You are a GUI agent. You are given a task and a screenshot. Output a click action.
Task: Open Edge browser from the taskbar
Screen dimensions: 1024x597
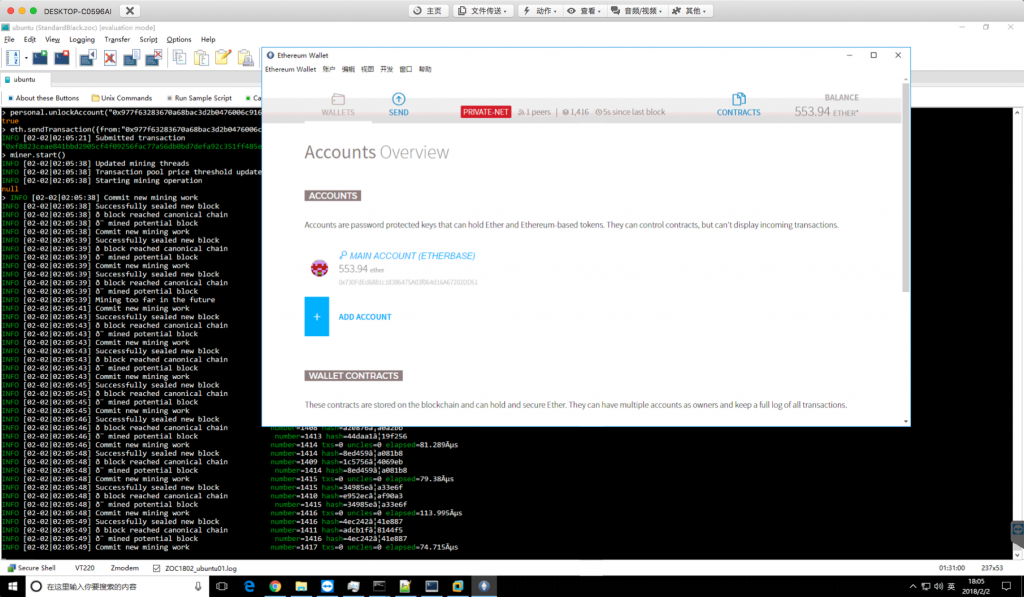[x=249, y=587]
